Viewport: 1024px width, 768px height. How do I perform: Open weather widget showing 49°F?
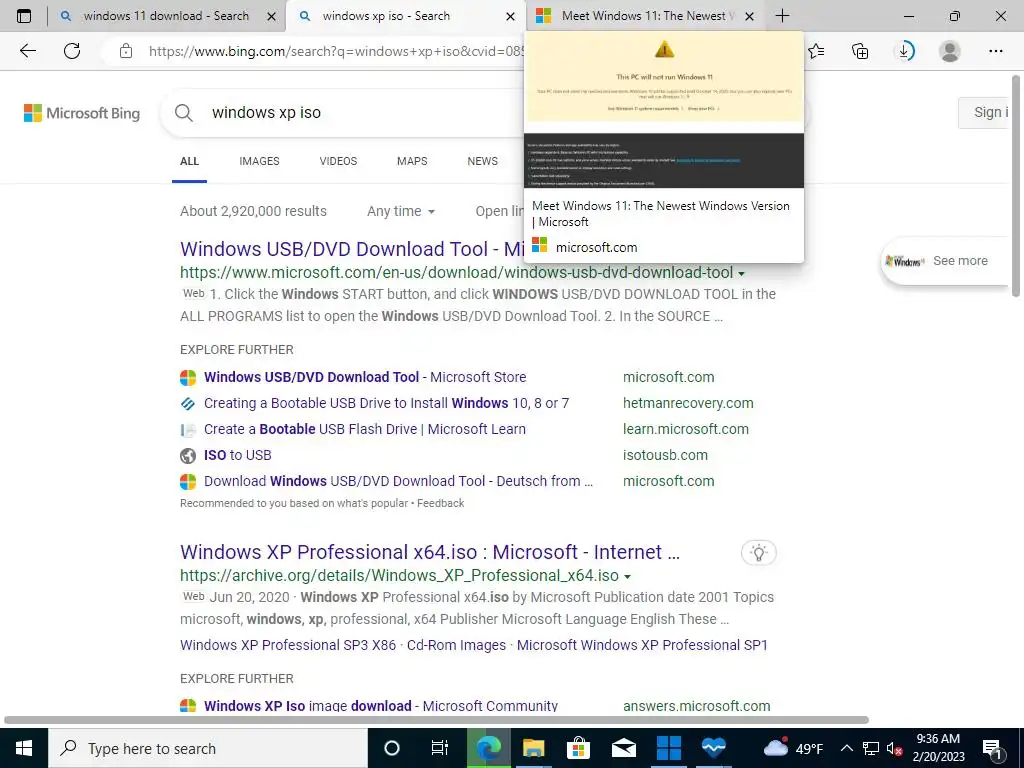click(x=793, y=748)
